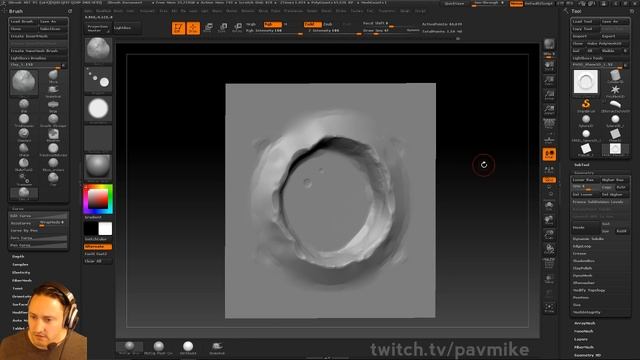Expand the NanoMesh section

coord(584,331)
